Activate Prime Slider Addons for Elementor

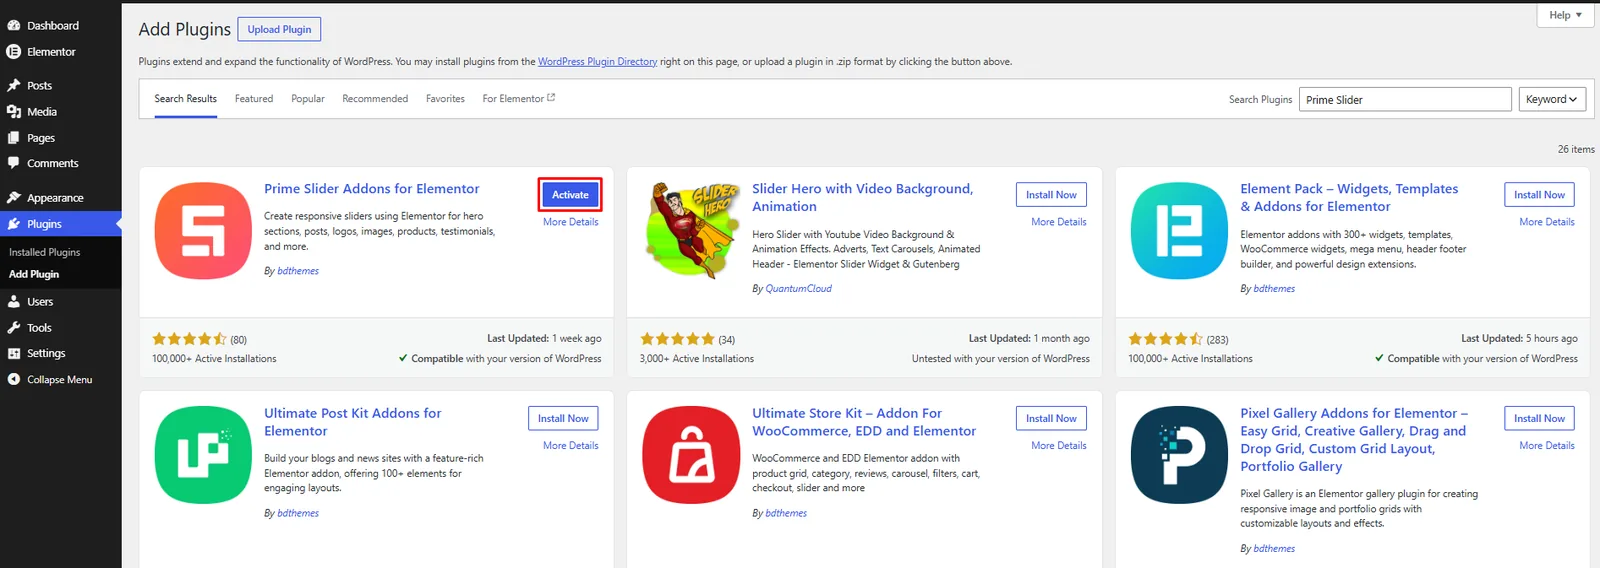pos(570,195)
